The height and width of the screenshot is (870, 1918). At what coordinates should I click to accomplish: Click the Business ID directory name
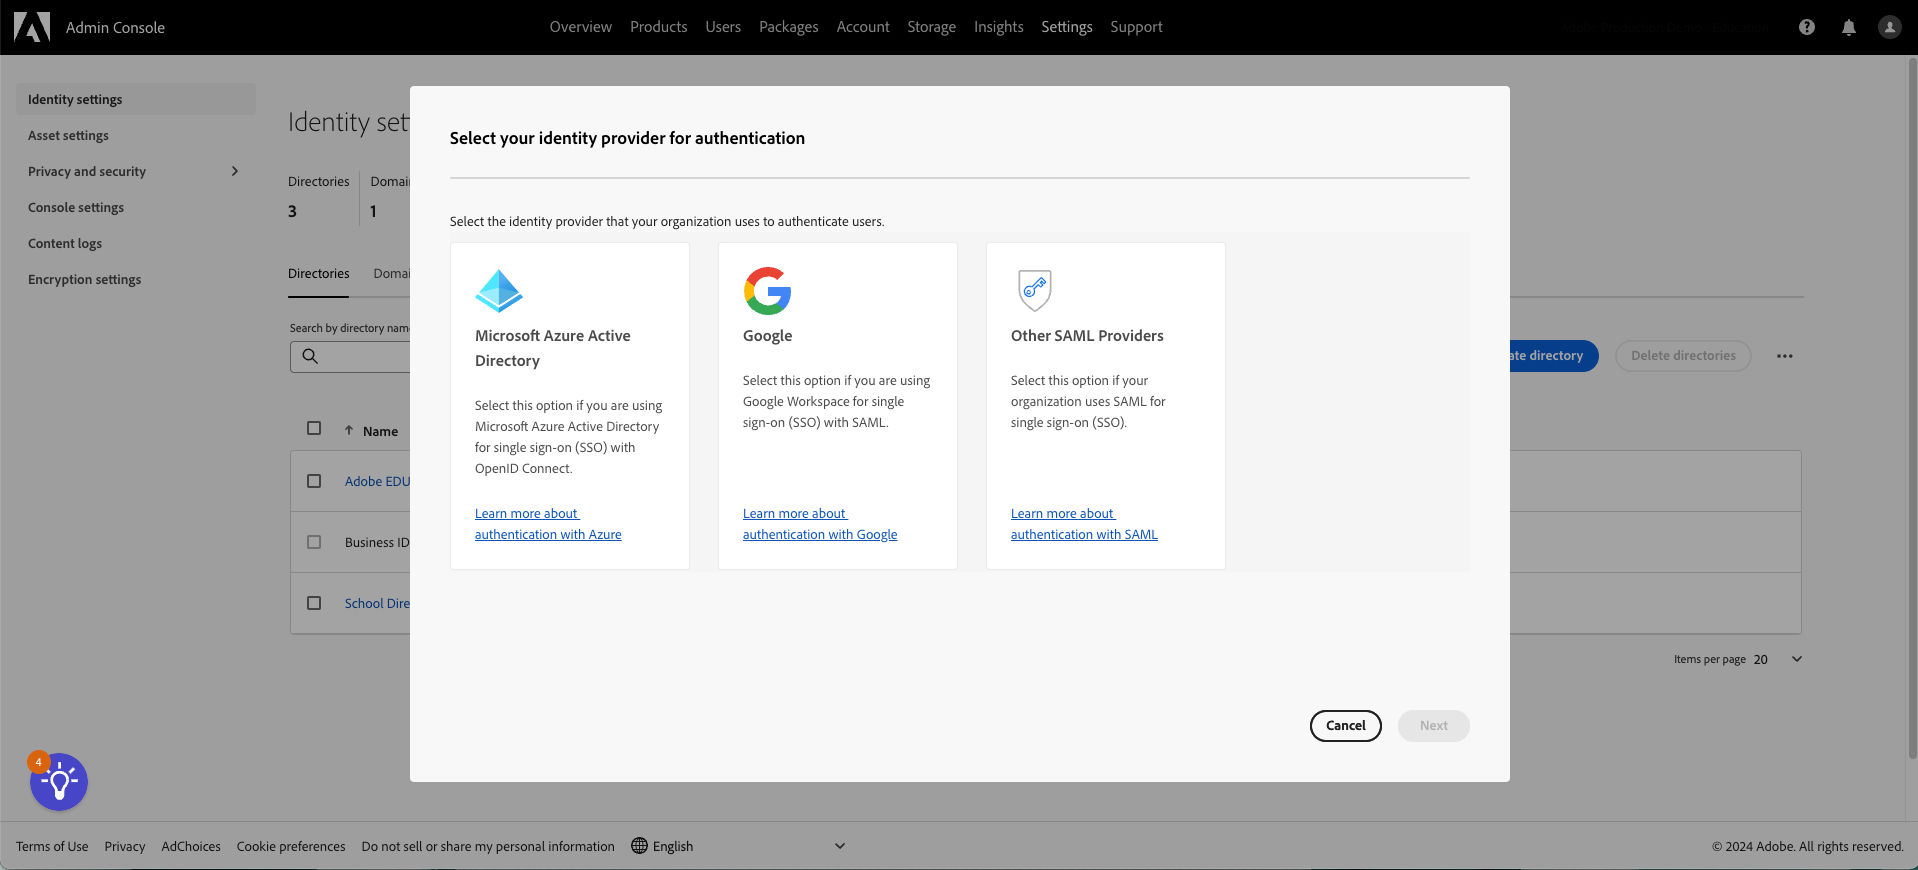click(377, 542)
